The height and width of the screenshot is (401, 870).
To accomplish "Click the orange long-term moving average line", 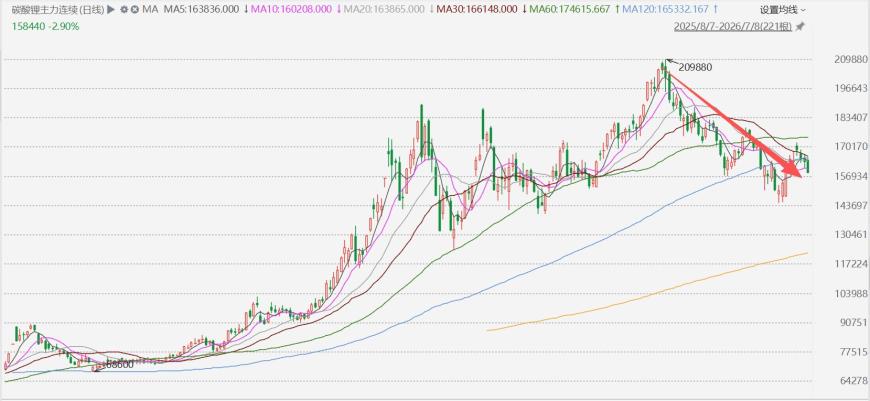I will (x=646, y=292).
